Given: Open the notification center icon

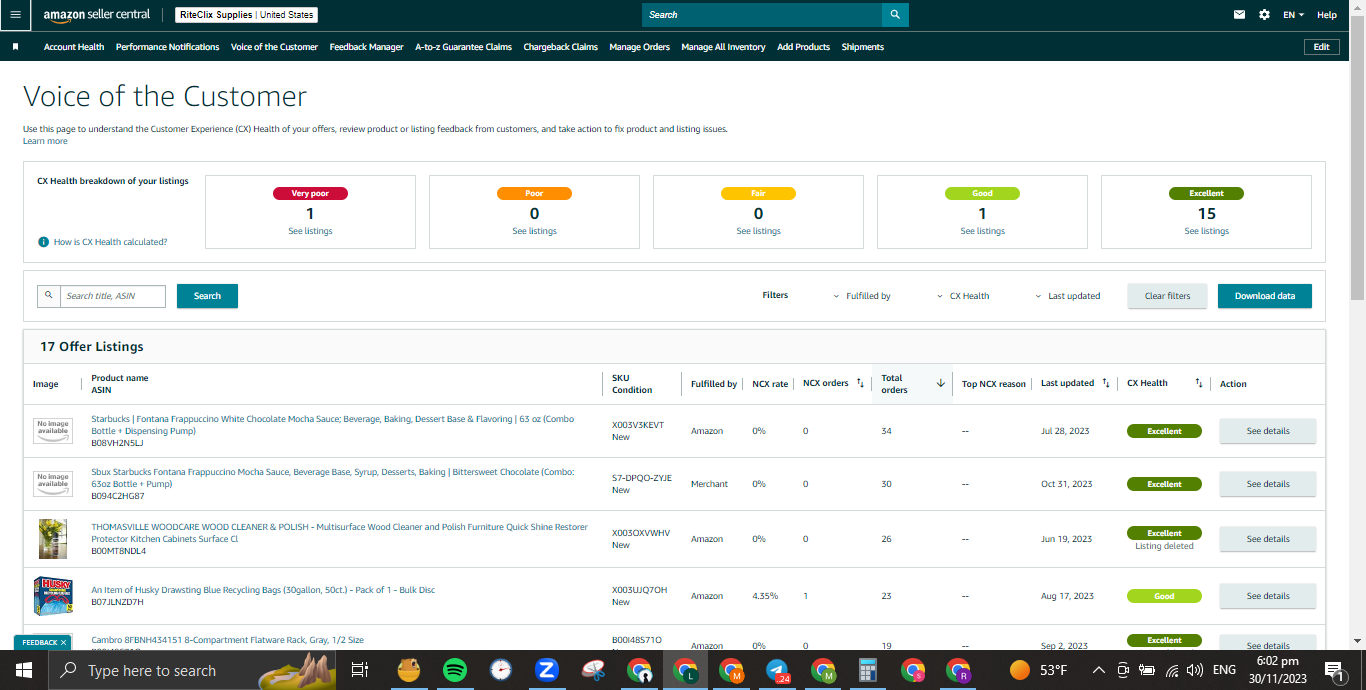Looking at the screenshot, I should coord(1333,670).
